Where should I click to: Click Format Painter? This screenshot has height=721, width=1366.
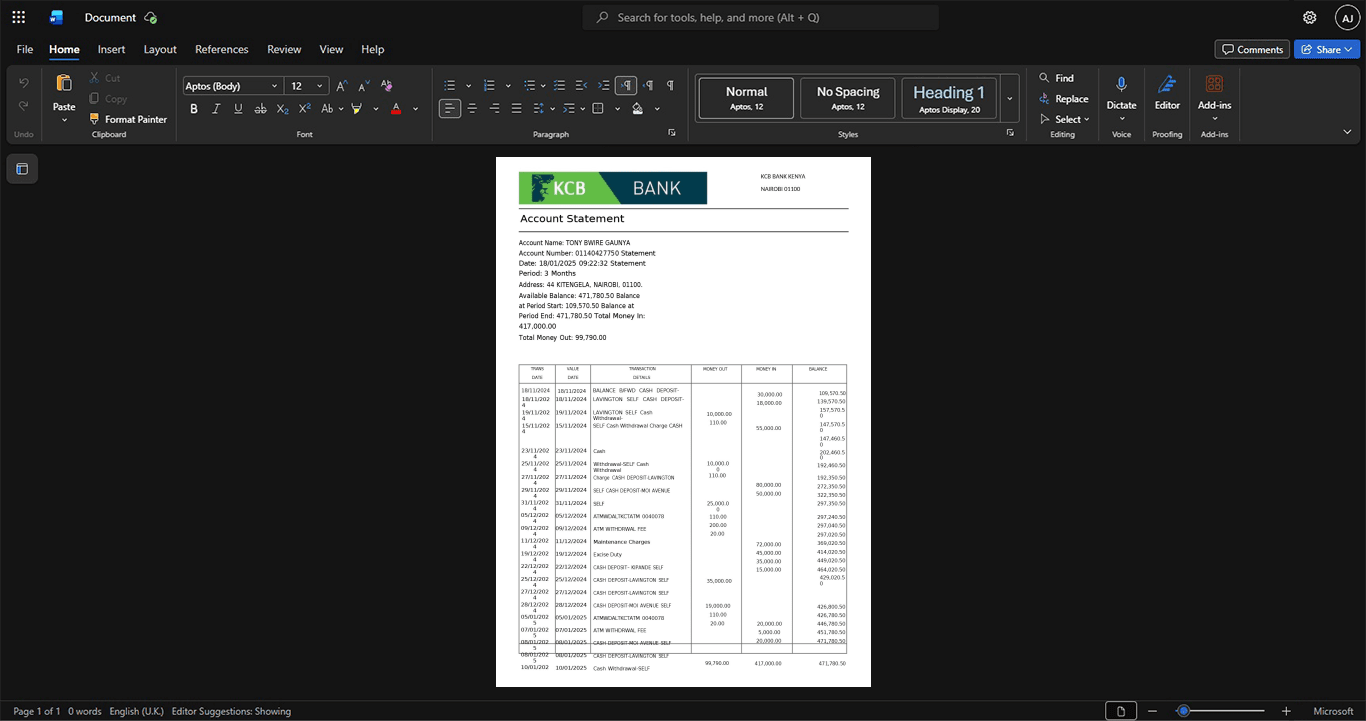point(127,119)
